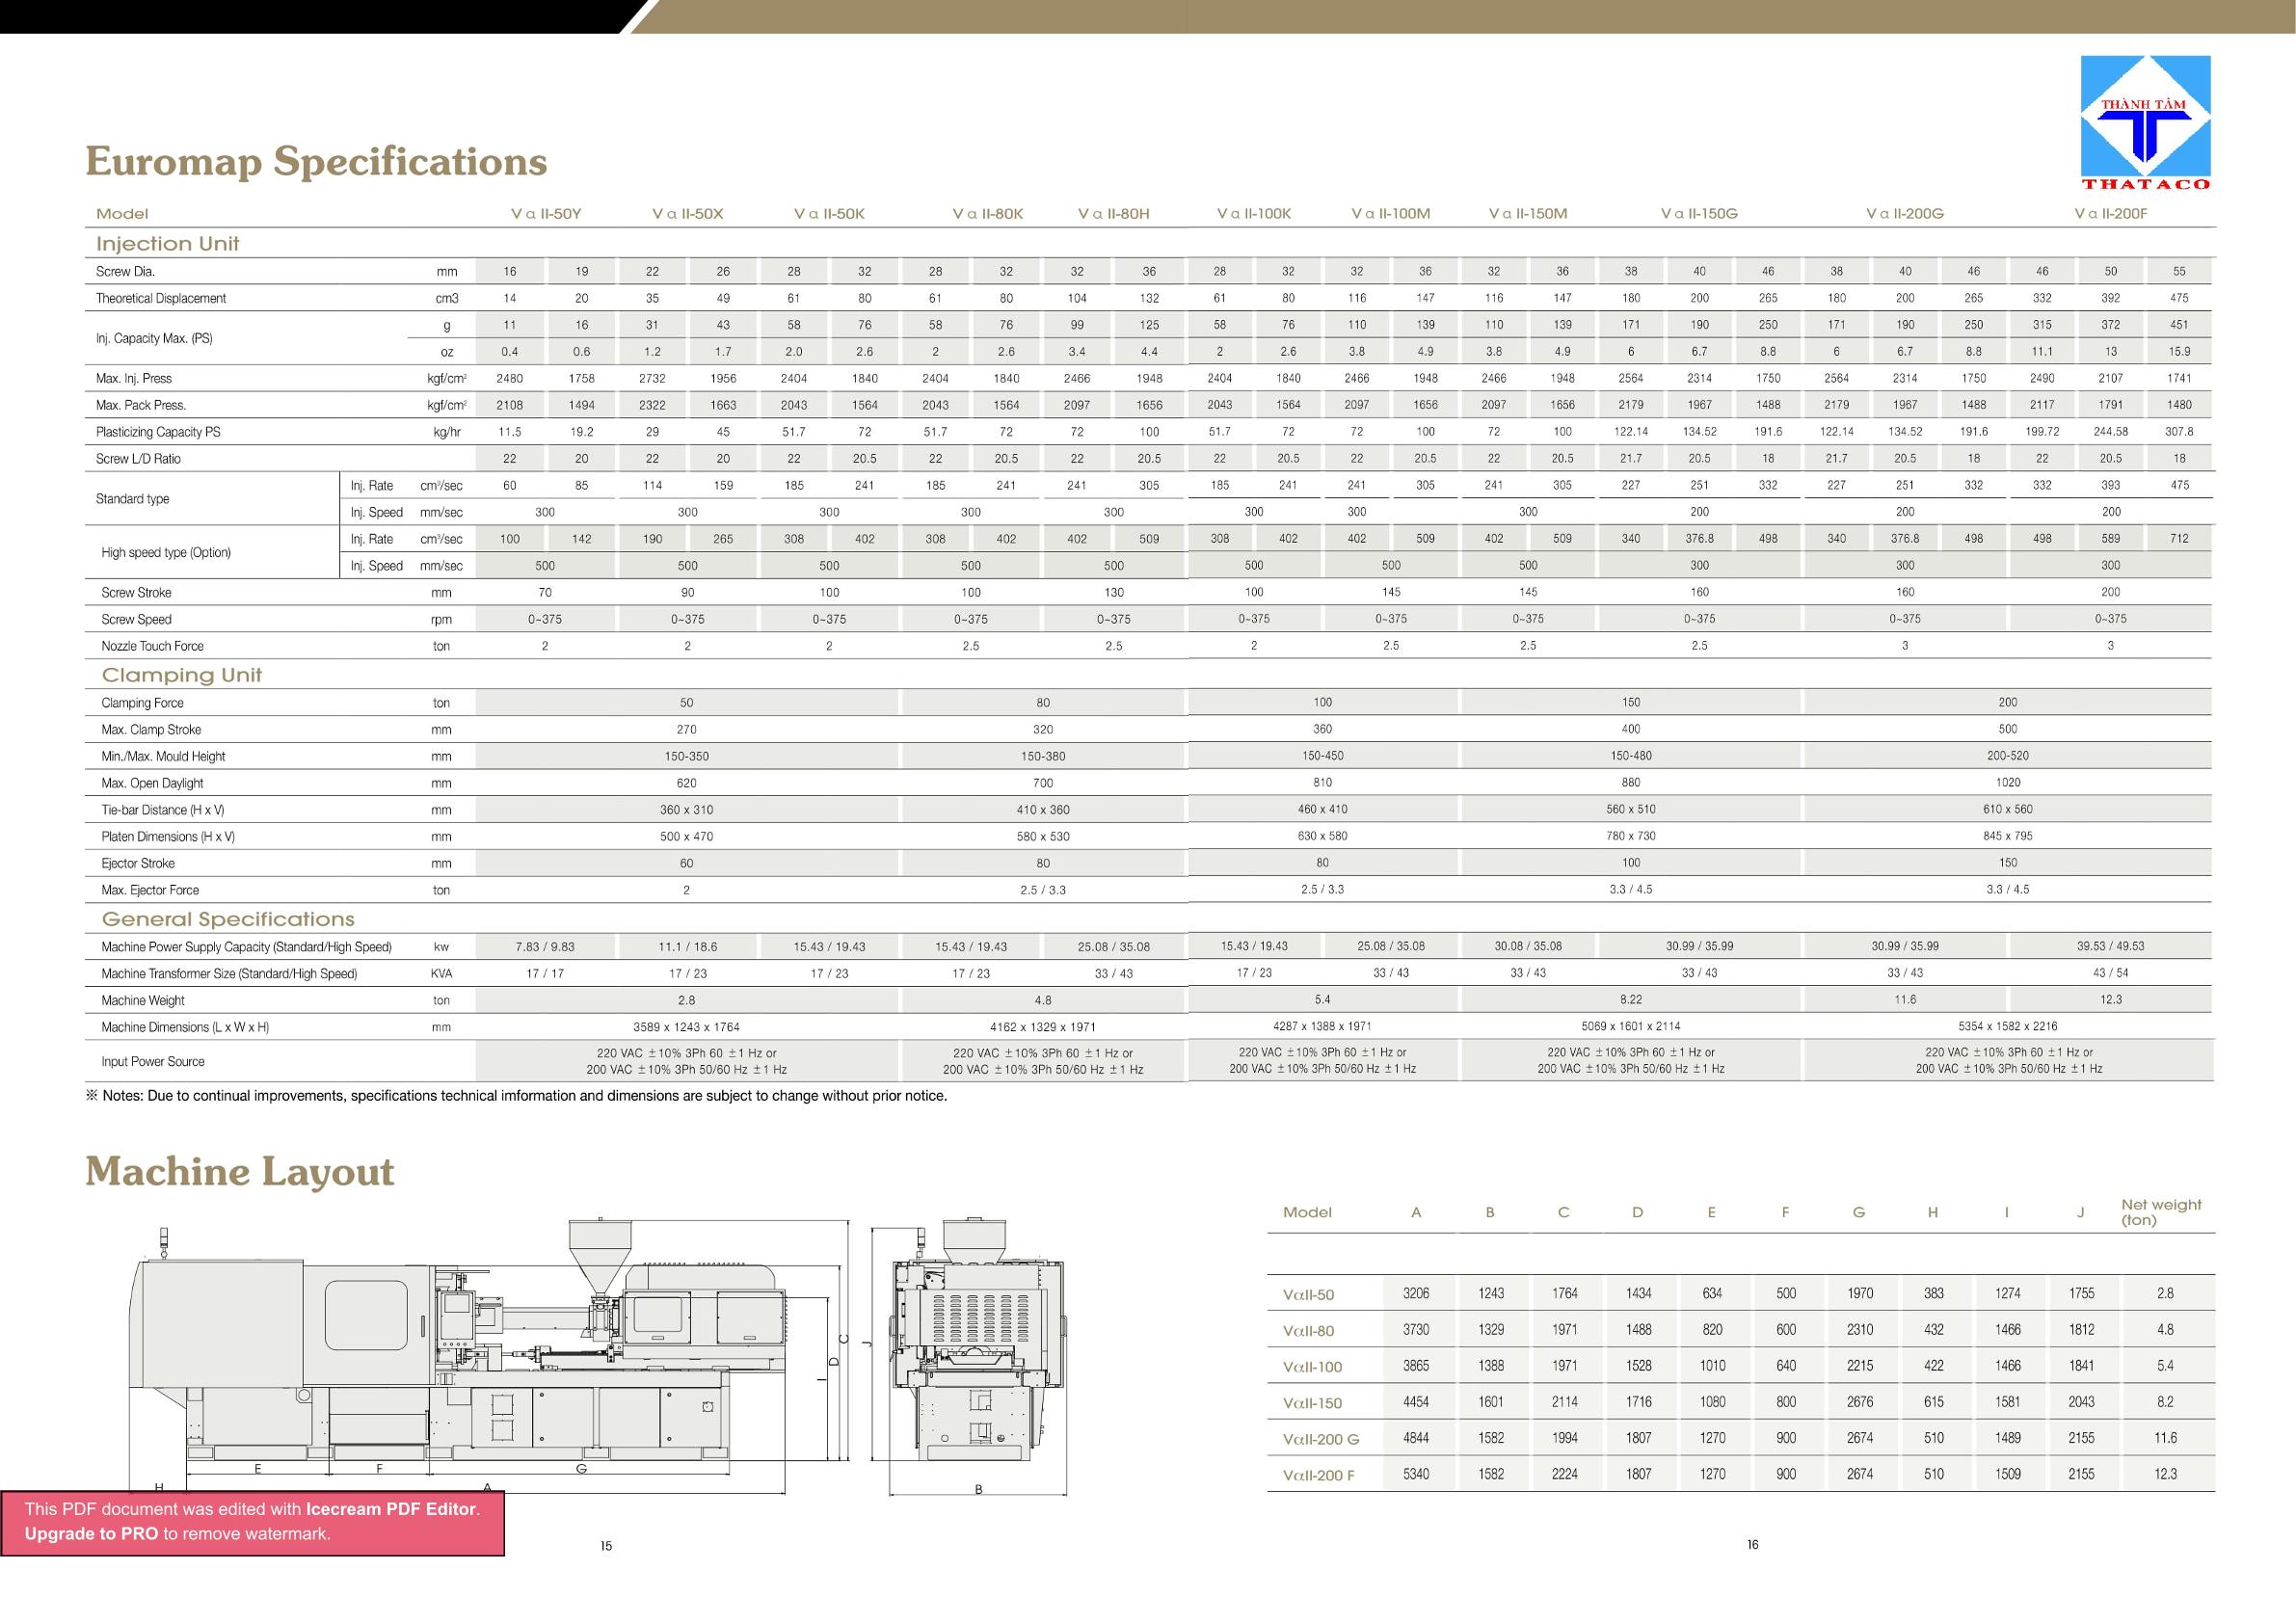Click the 'VαII-150' row in layout table
This screenshot has height=1623, width=2296.
pyautogui.click(x=1741, y=1401)
